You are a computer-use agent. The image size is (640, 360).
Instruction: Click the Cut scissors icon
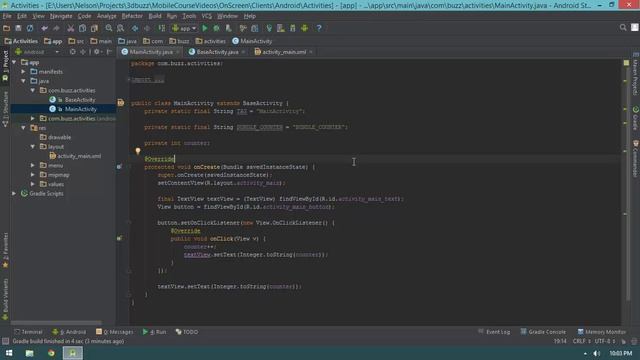71,28
